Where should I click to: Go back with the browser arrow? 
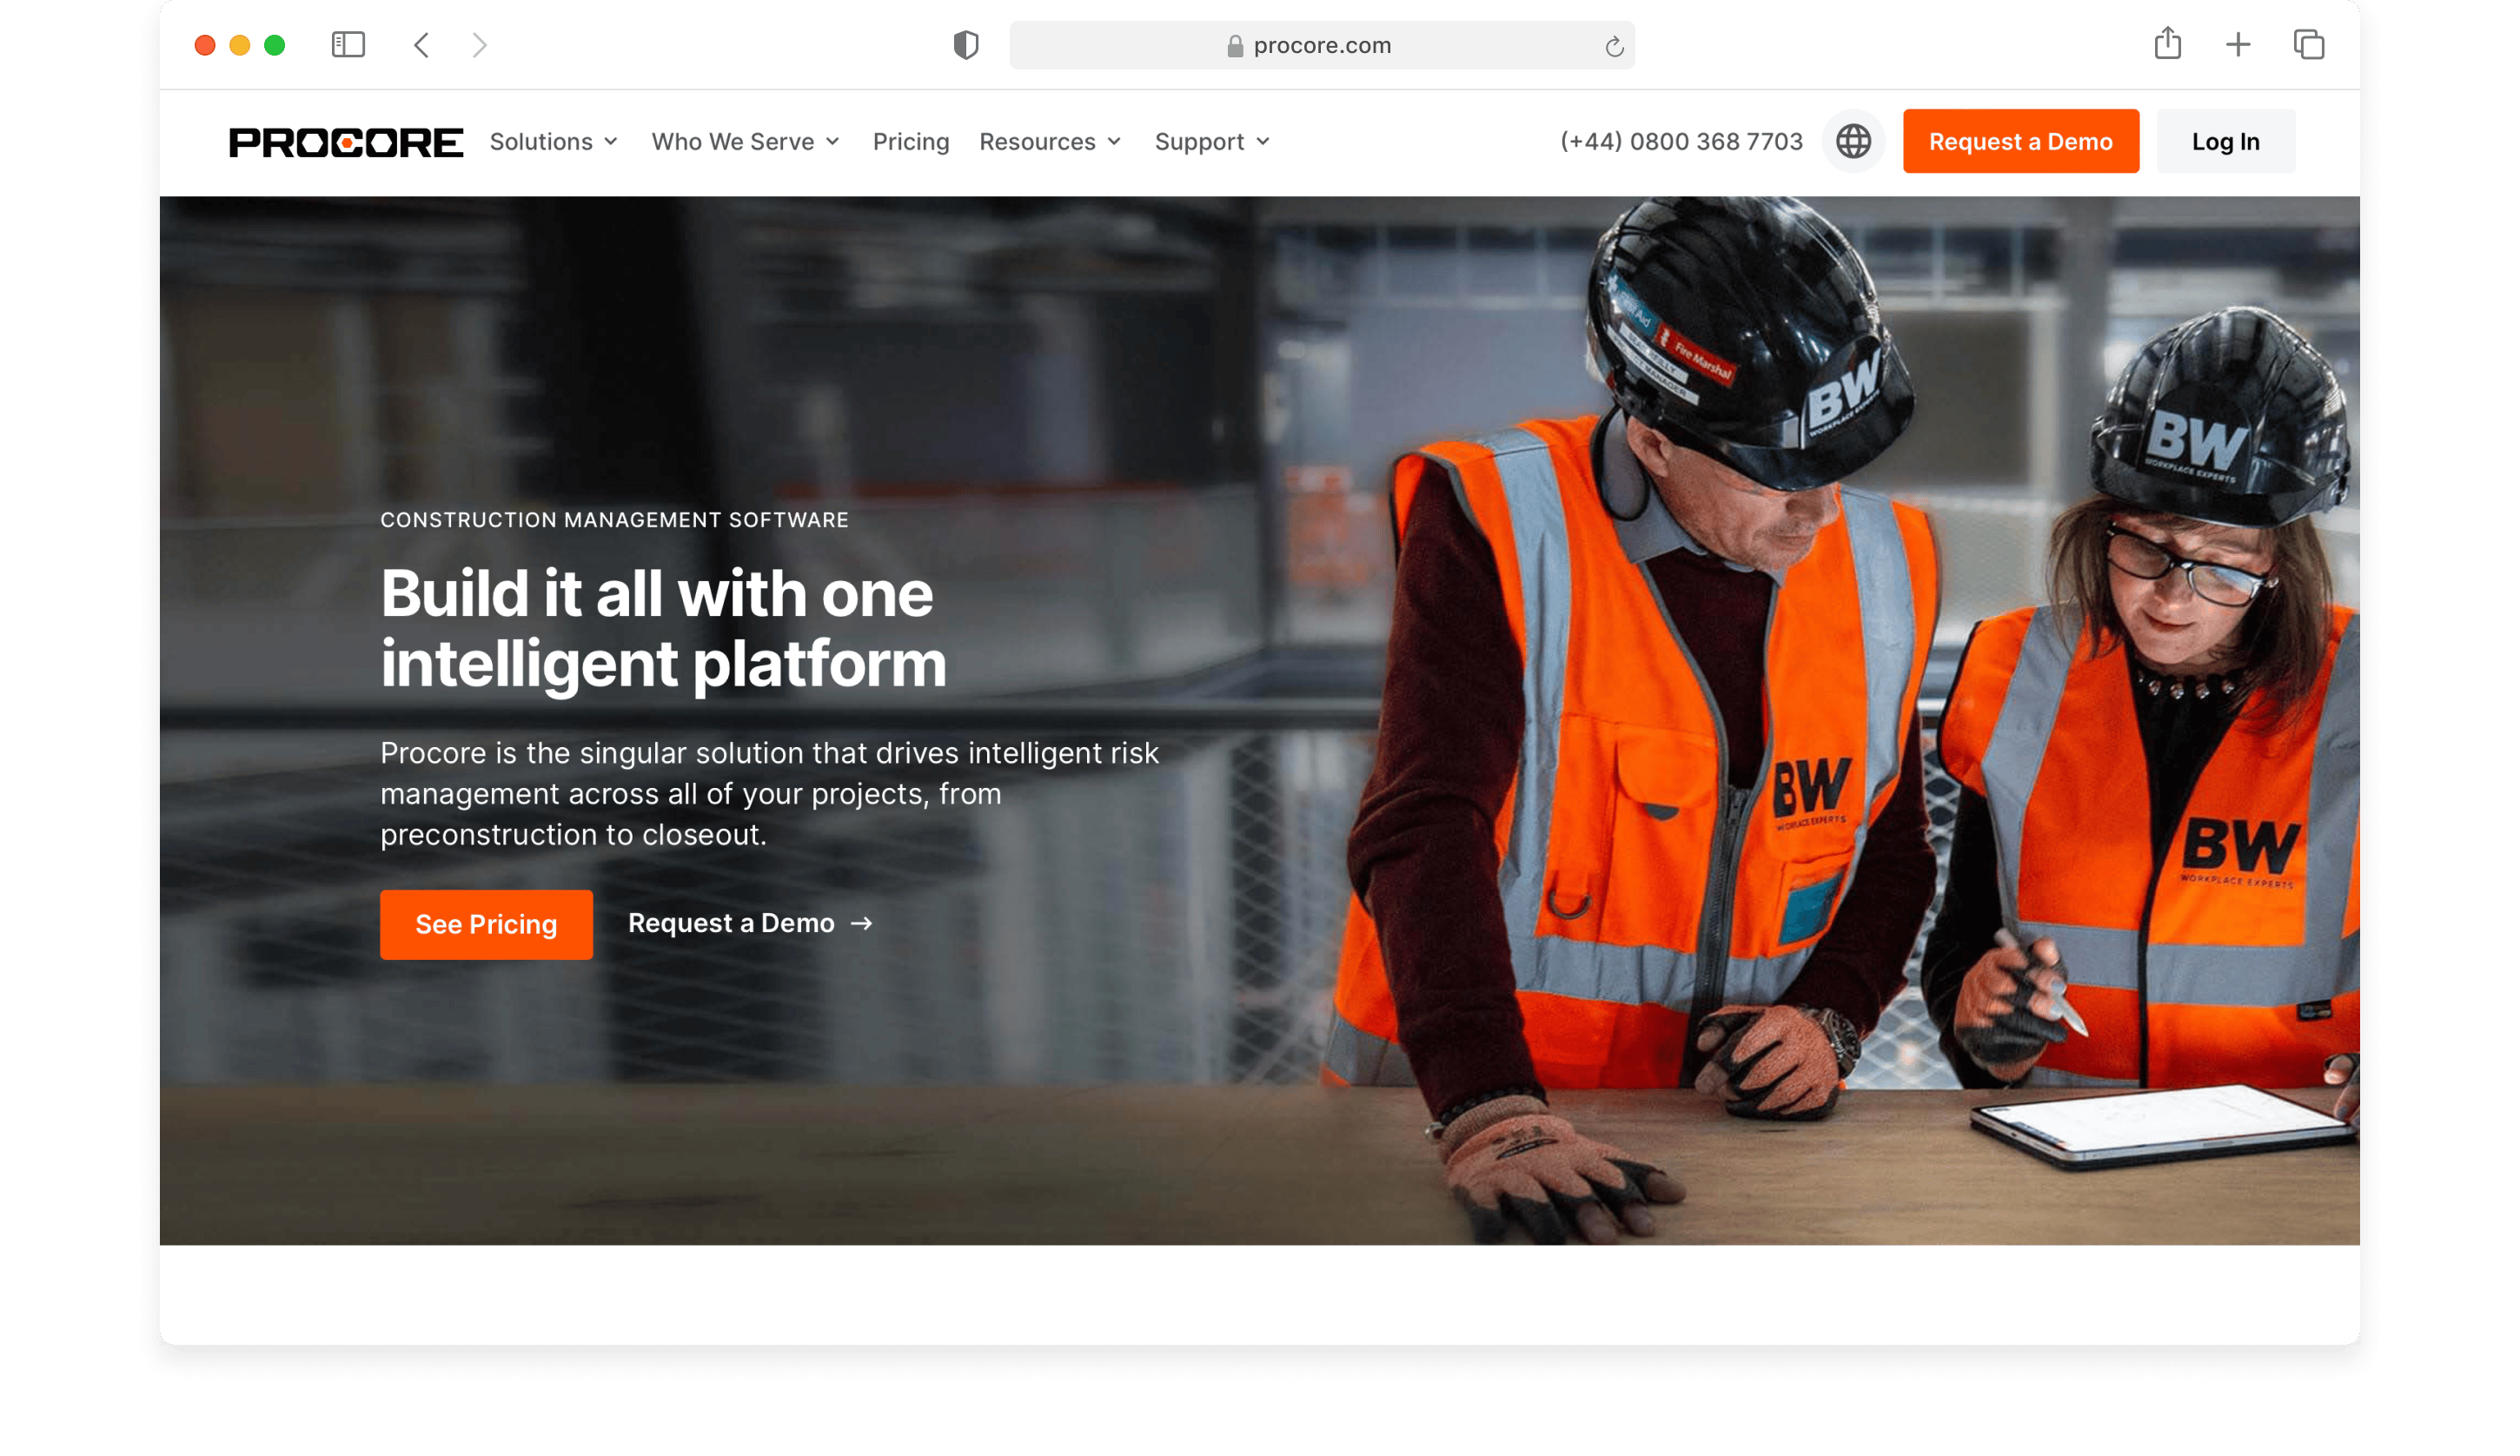tap(421, 45)
